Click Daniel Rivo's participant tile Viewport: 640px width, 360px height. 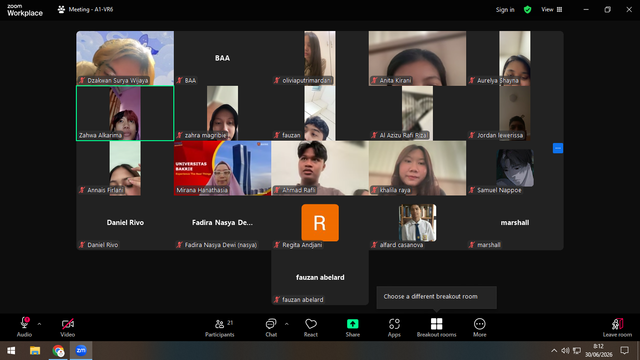coord(125,223)
